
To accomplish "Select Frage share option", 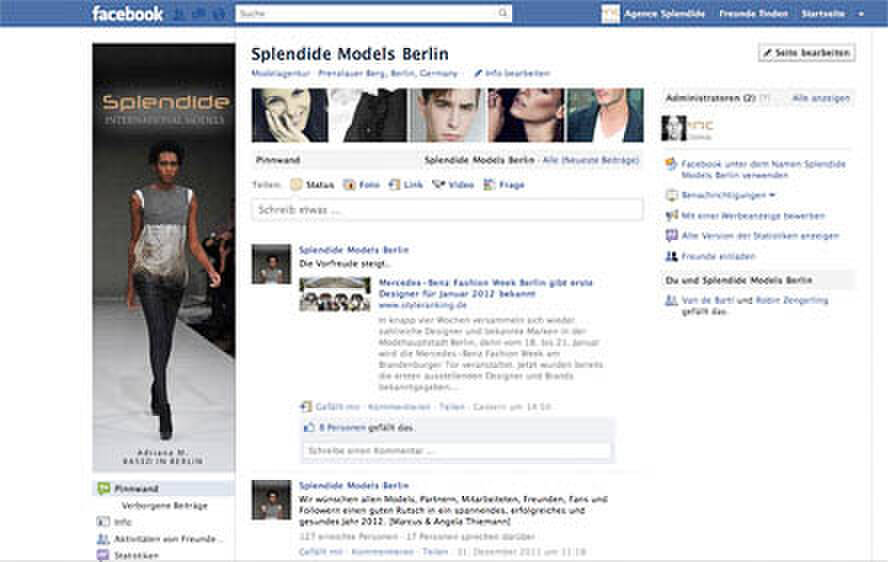I will [504, 185].
